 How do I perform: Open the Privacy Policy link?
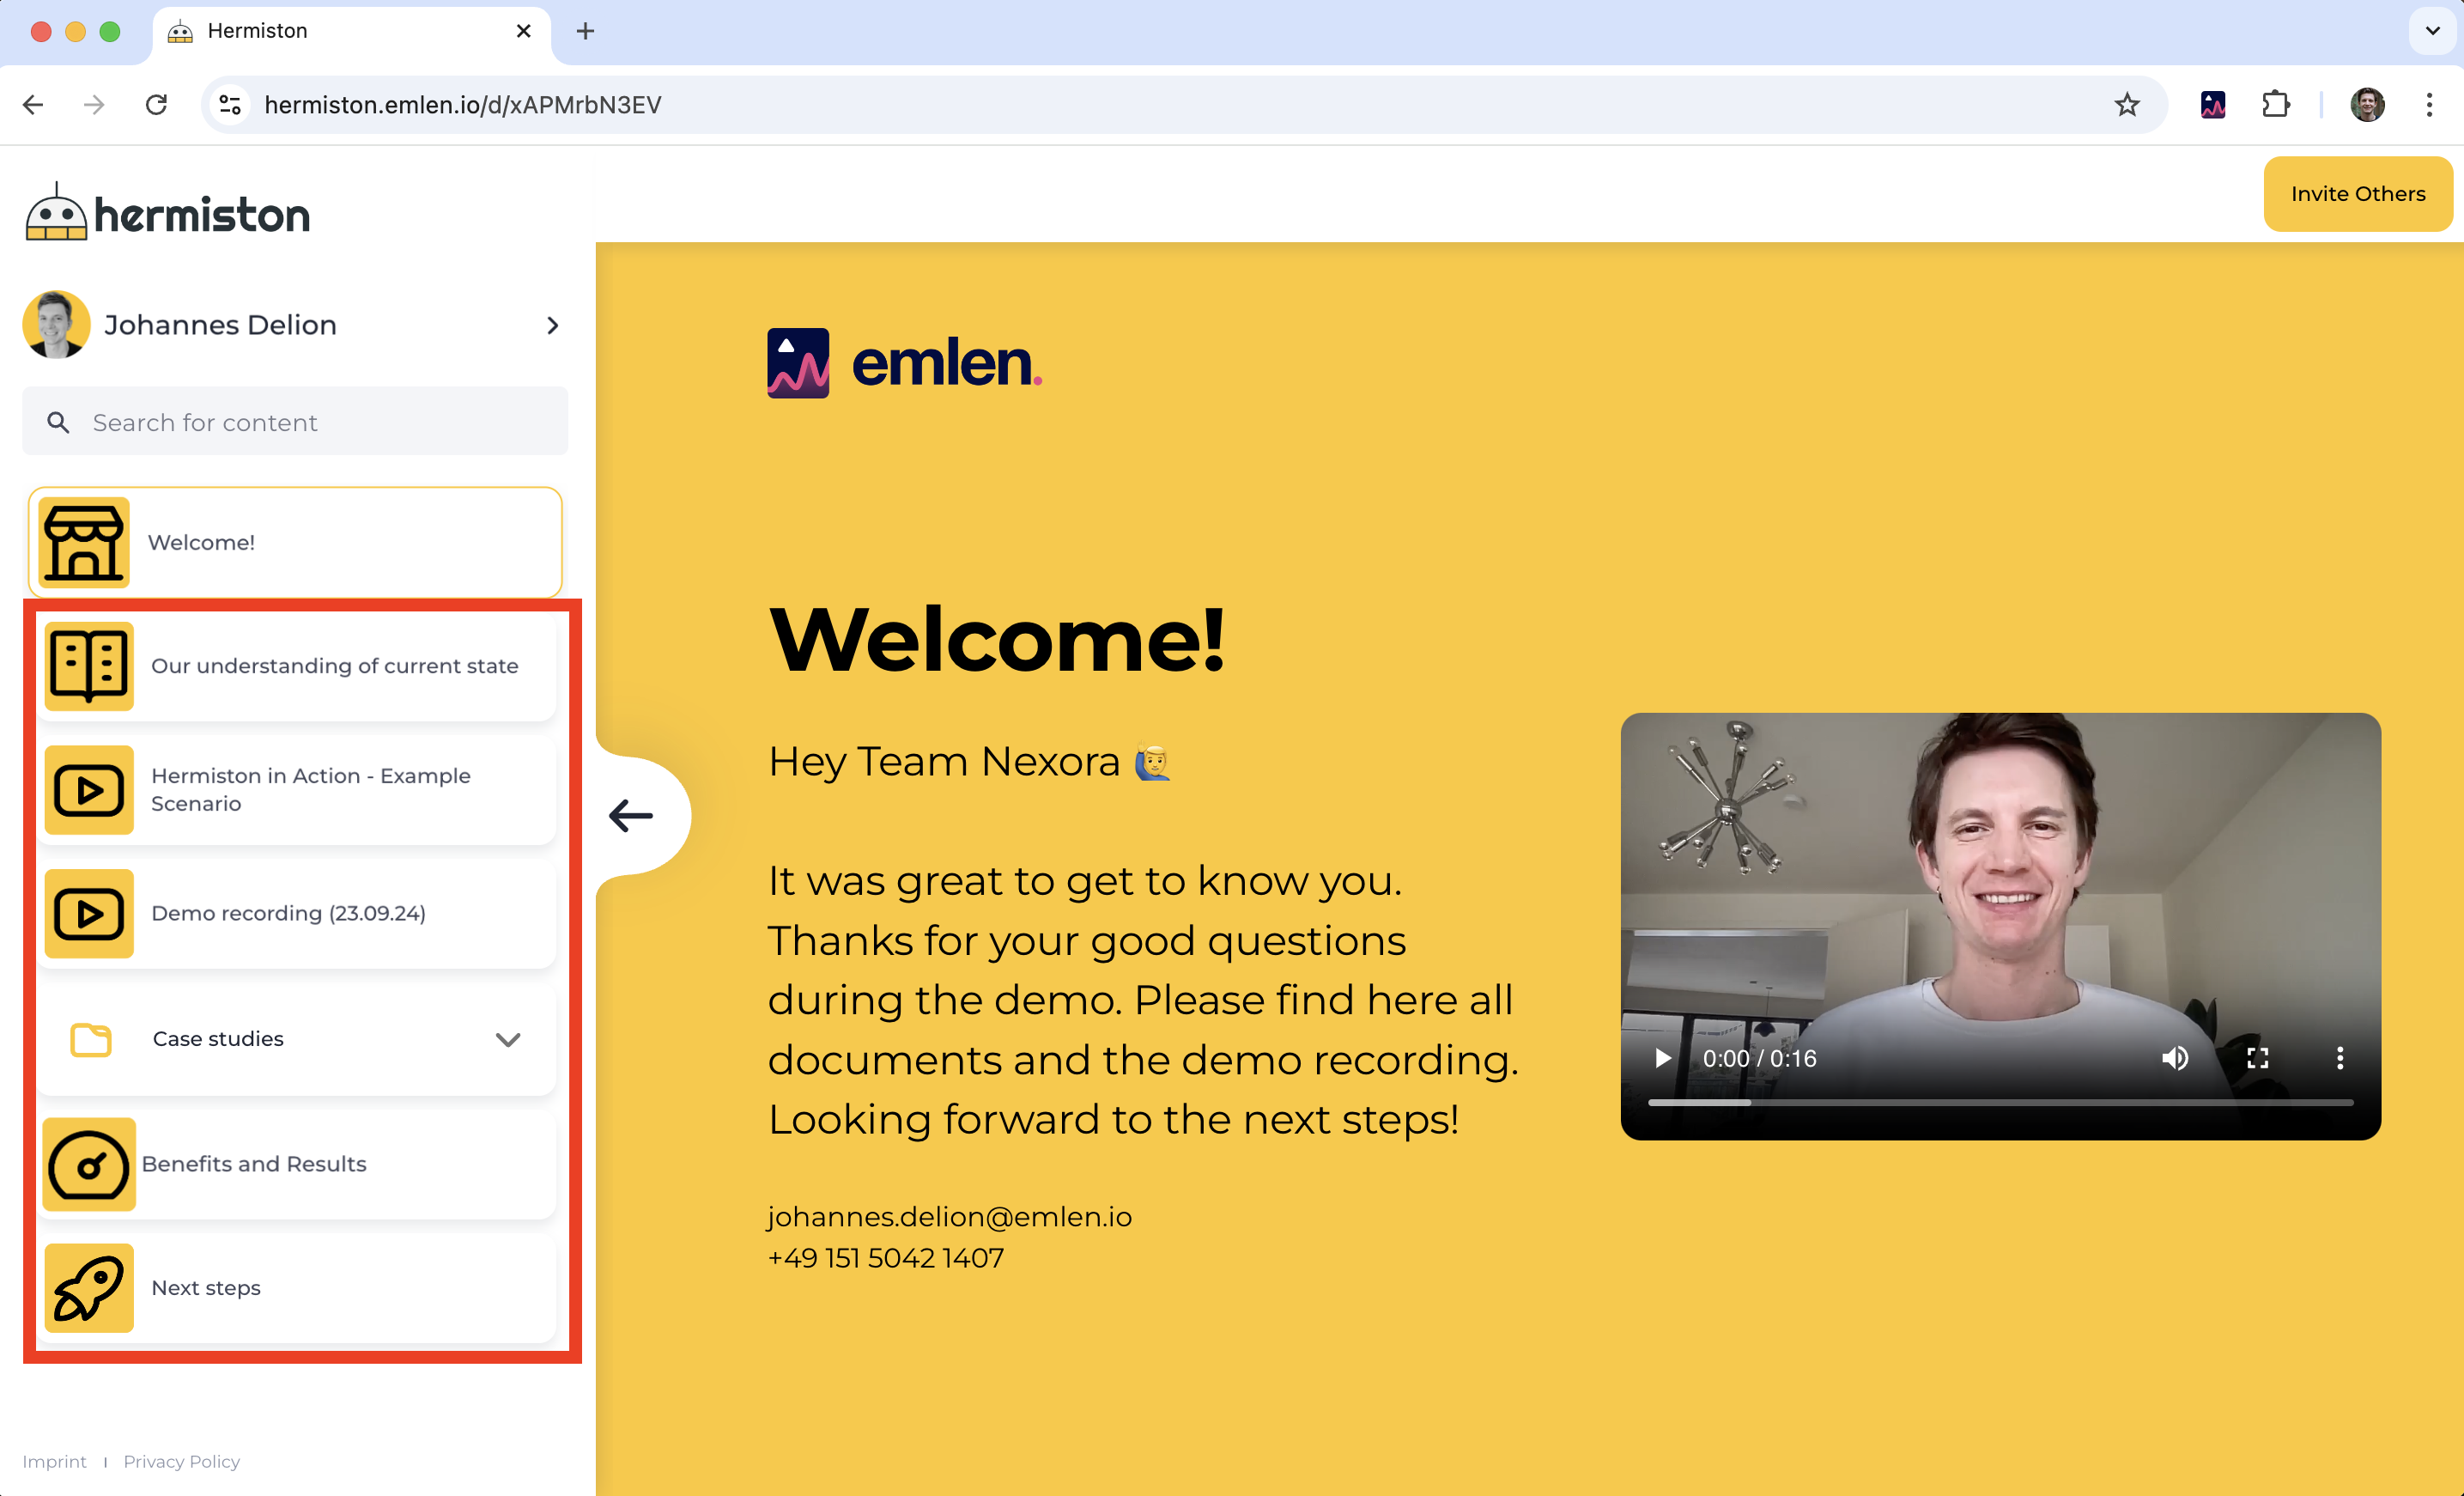tap(181, 1461)
